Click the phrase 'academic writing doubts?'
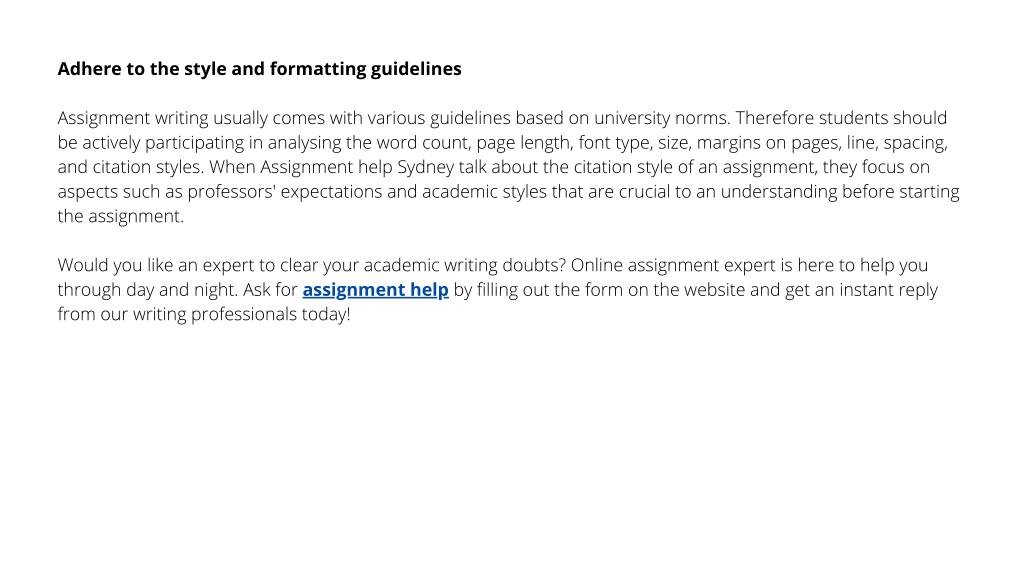This screenshot has width=1024, height=576. pos(464,265)
